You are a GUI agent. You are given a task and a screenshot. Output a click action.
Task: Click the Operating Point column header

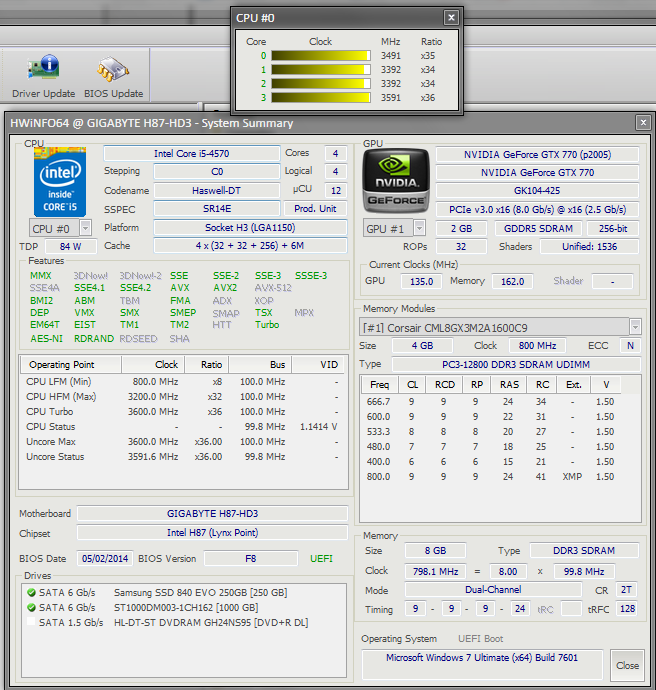(x=71, y=364)
